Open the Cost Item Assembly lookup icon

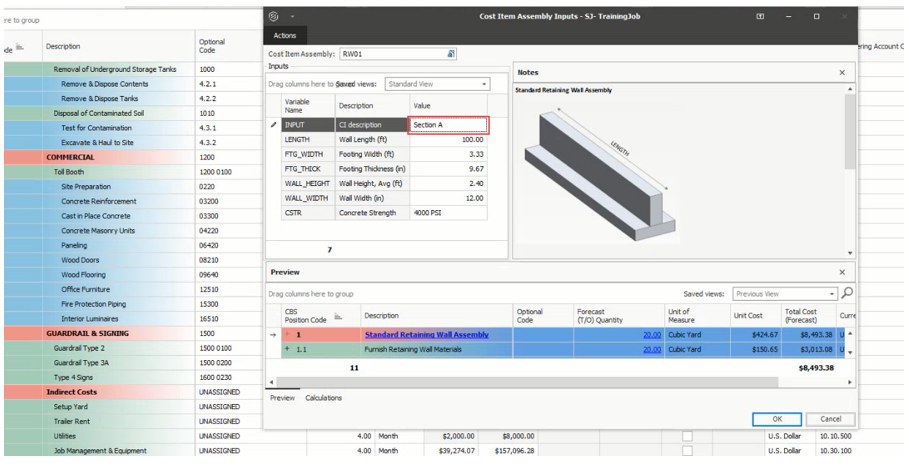click(451, 54)
